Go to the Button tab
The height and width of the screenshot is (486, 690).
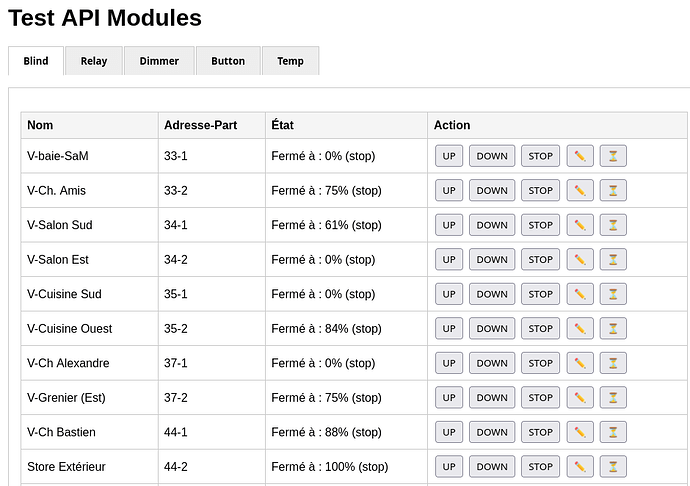point(228,61)
